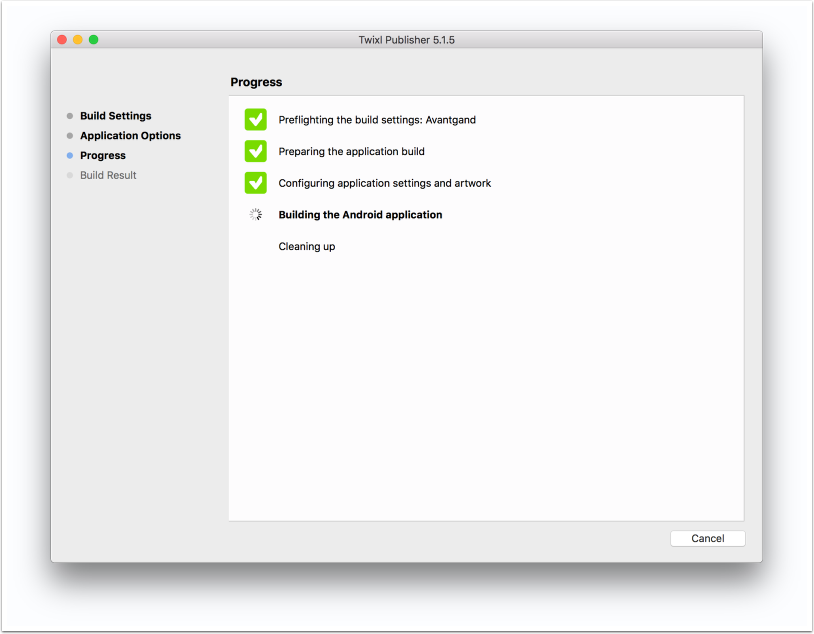The width and height of the screenshot is (814, 634).
Task: Select the 'Cleaning up' step text
Action: pyautogui.click(x=307, y=247)
